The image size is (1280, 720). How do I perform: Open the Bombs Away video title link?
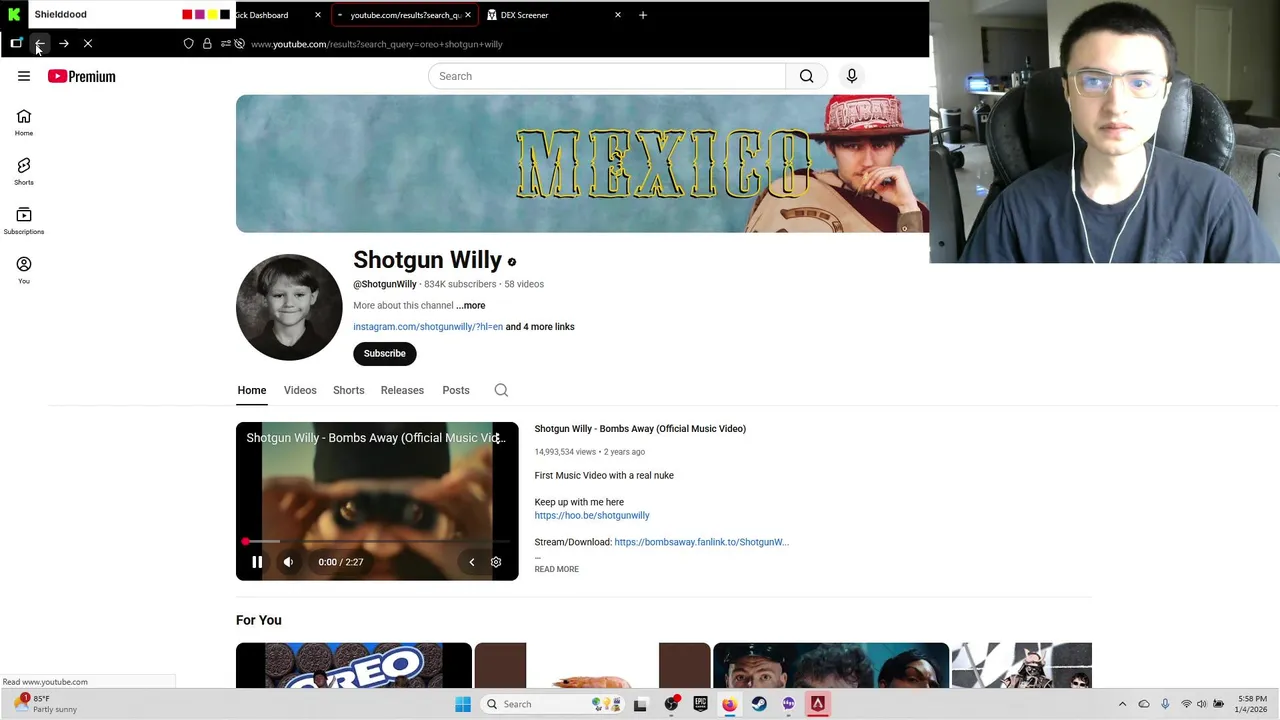640,429
